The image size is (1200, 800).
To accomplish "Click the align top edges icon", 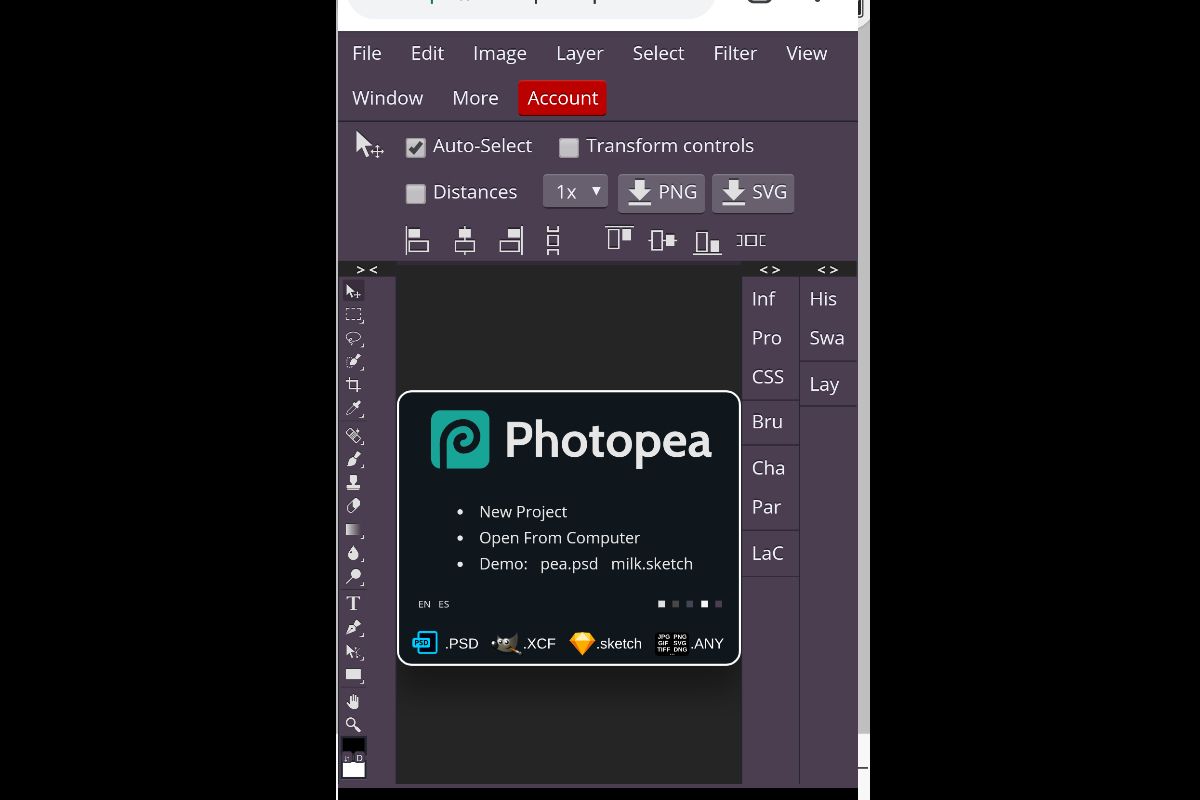I will pos(619,238).
